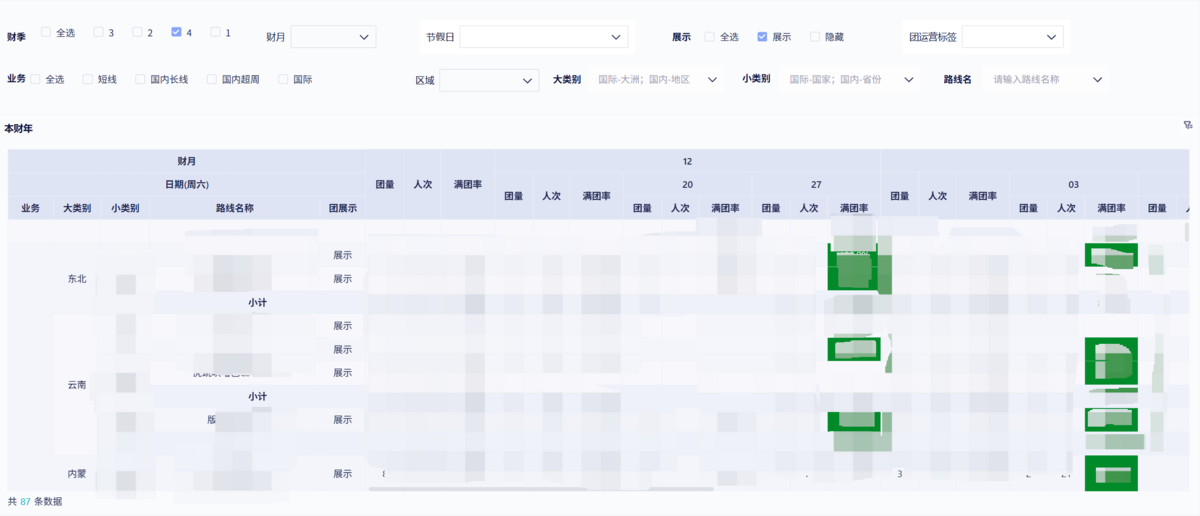The height and width of the screenshot is (516, 1200).
Task: Click 人次 header under date 20
Action: (x=680, y=208)
